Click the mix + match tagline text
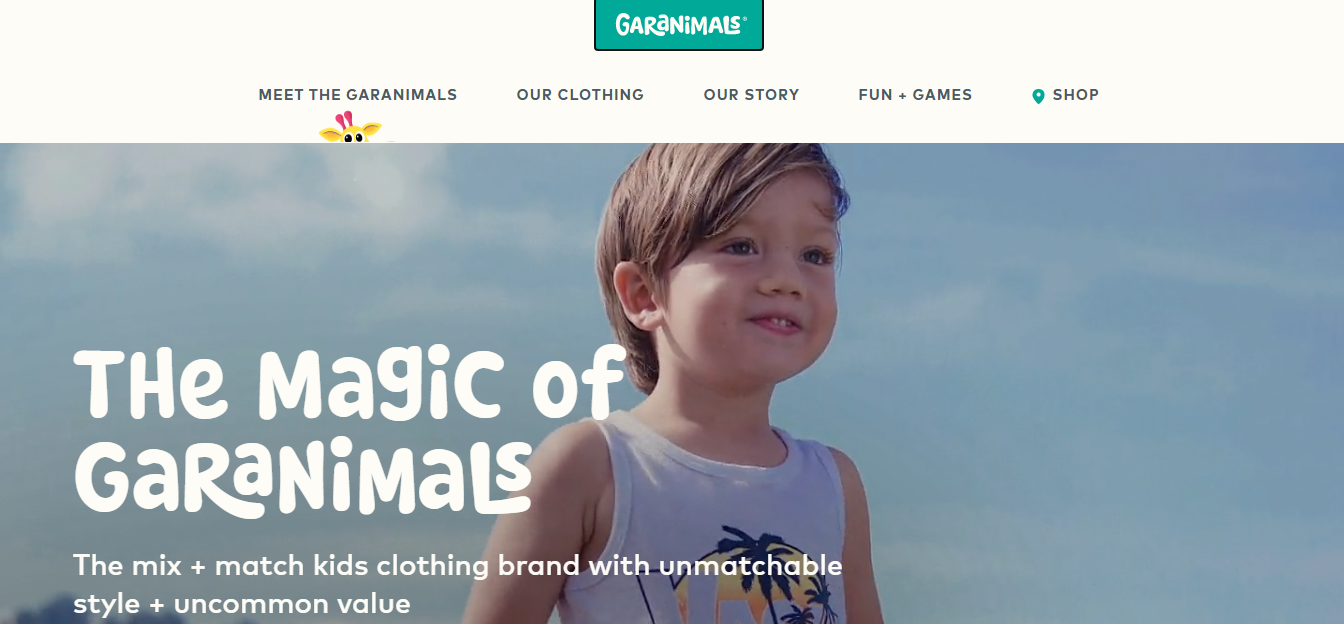Screen dimensions: 1344x624 tap(458, 584)
